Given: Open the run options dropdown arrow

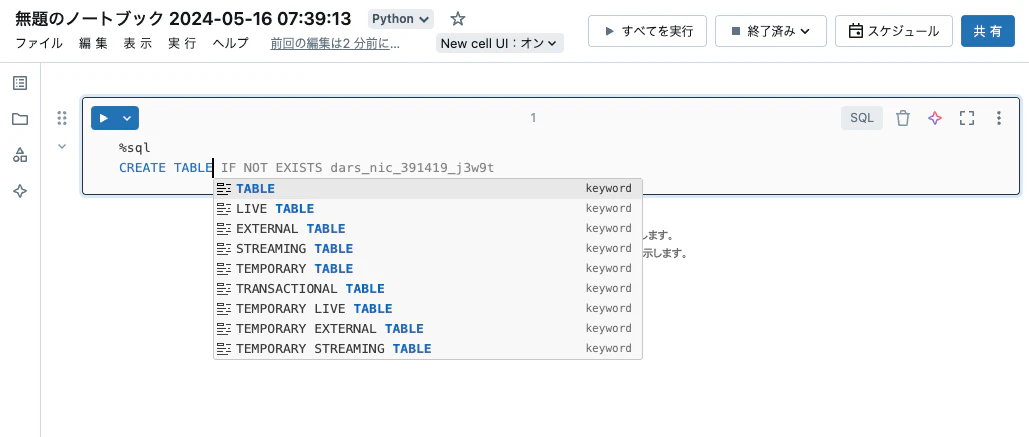Looking at the screenshot, I should [127, 118].
